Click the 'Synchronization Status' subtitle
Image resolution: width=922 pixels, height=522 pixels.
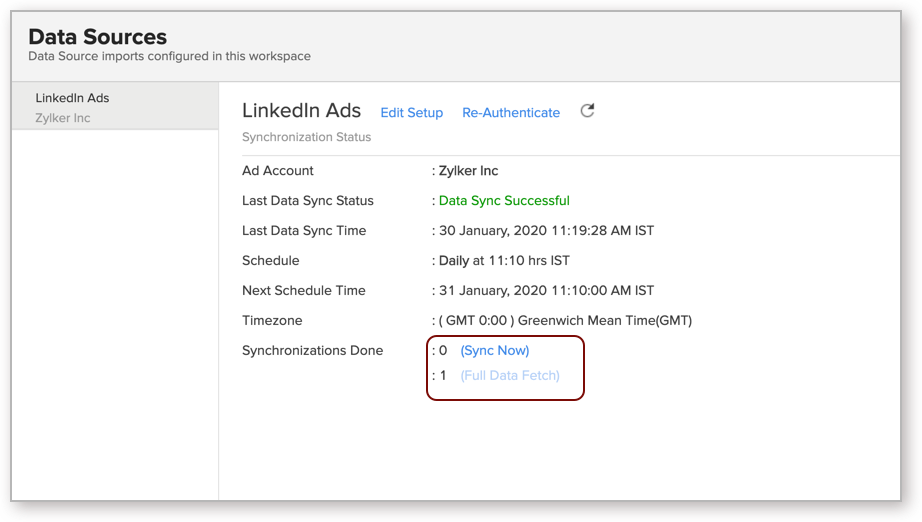306,137
